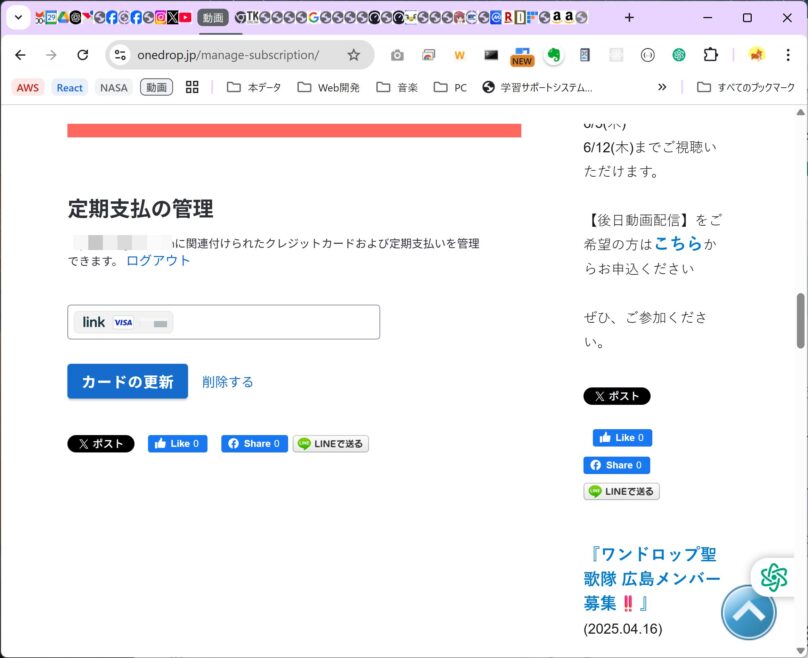This screenshot has height=658, width=808.
Task: Show hidden bookmarks with the overflow chevron
Action: click(x=662, y=87)
